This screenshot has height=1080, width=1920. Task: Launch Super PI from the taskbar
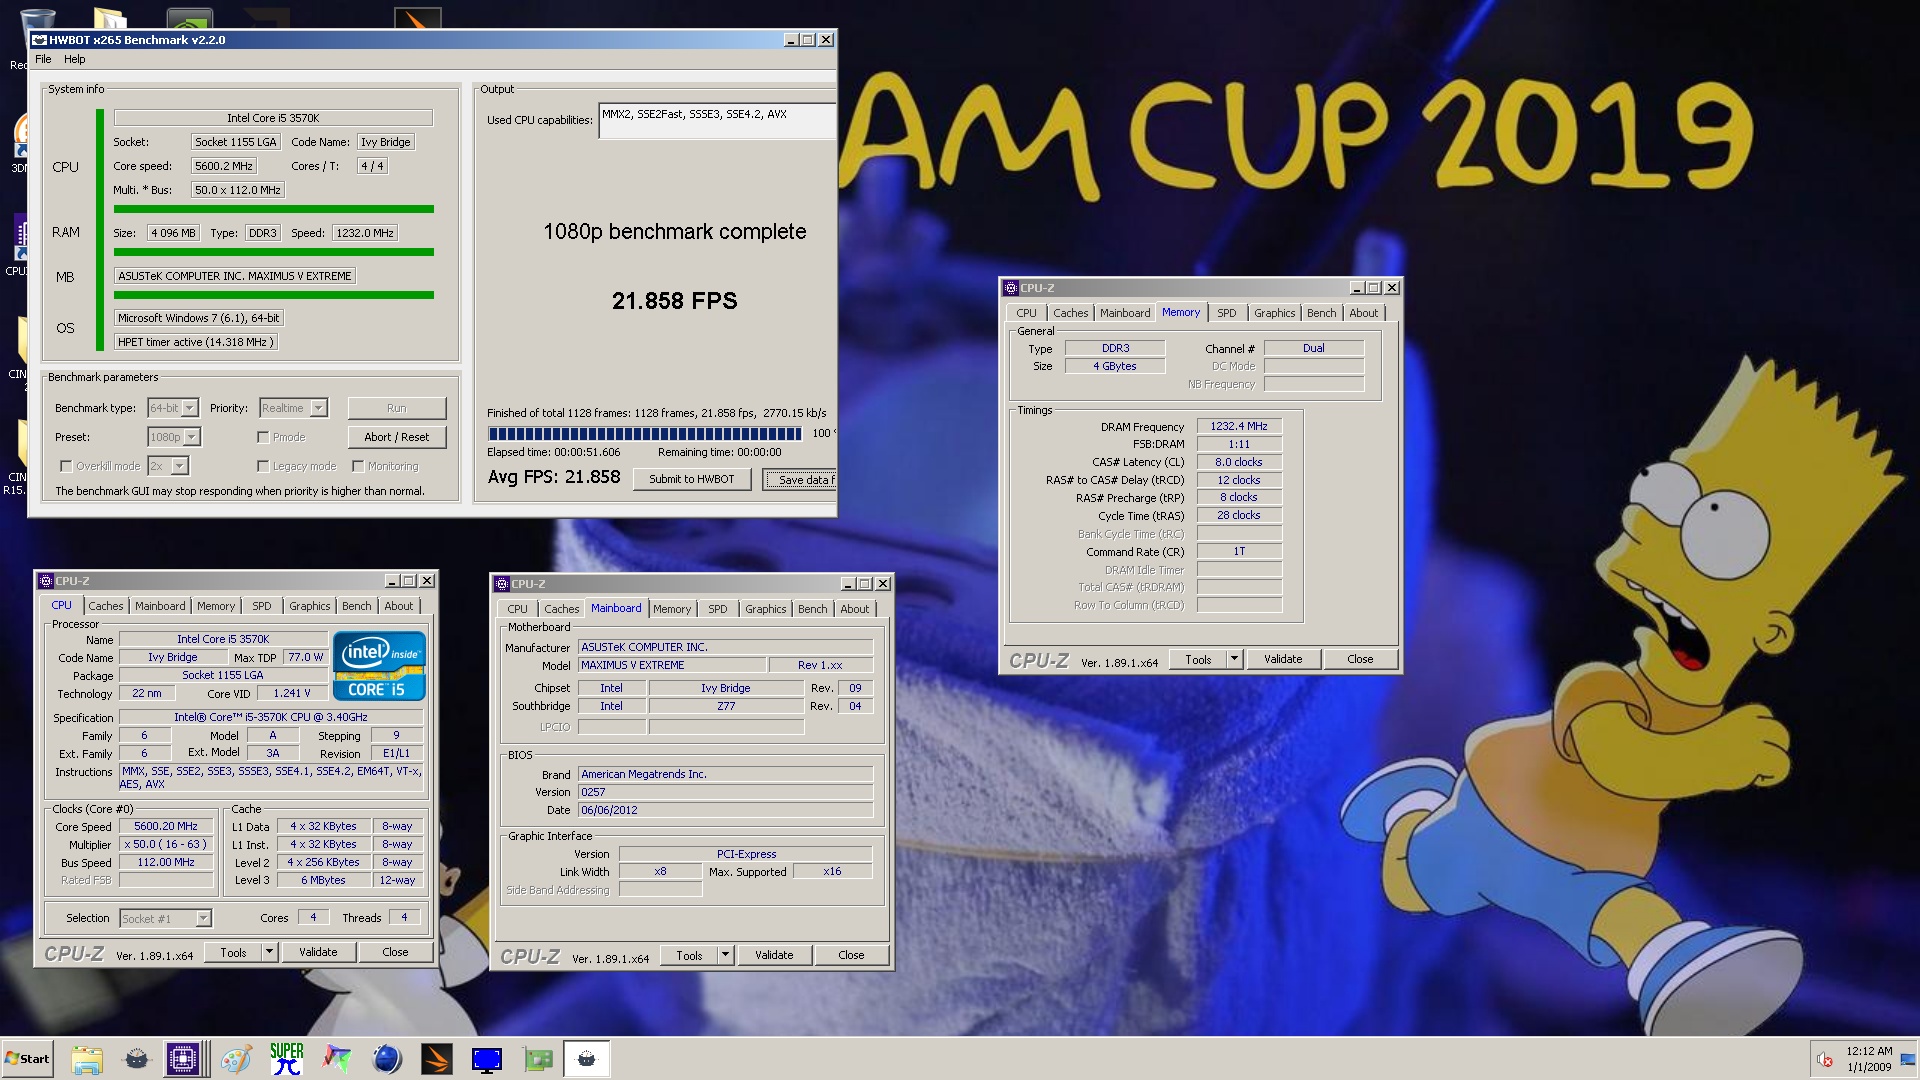point(287,1059)
